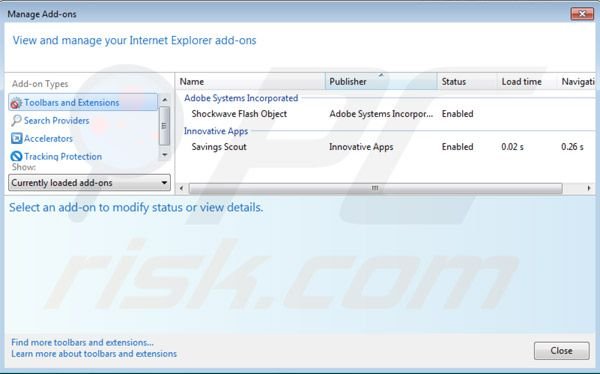The height and width of the screenshot is (374, 600).
Task: Close the Manage Add-ons window with X
Action: click(x=582, y=14)
